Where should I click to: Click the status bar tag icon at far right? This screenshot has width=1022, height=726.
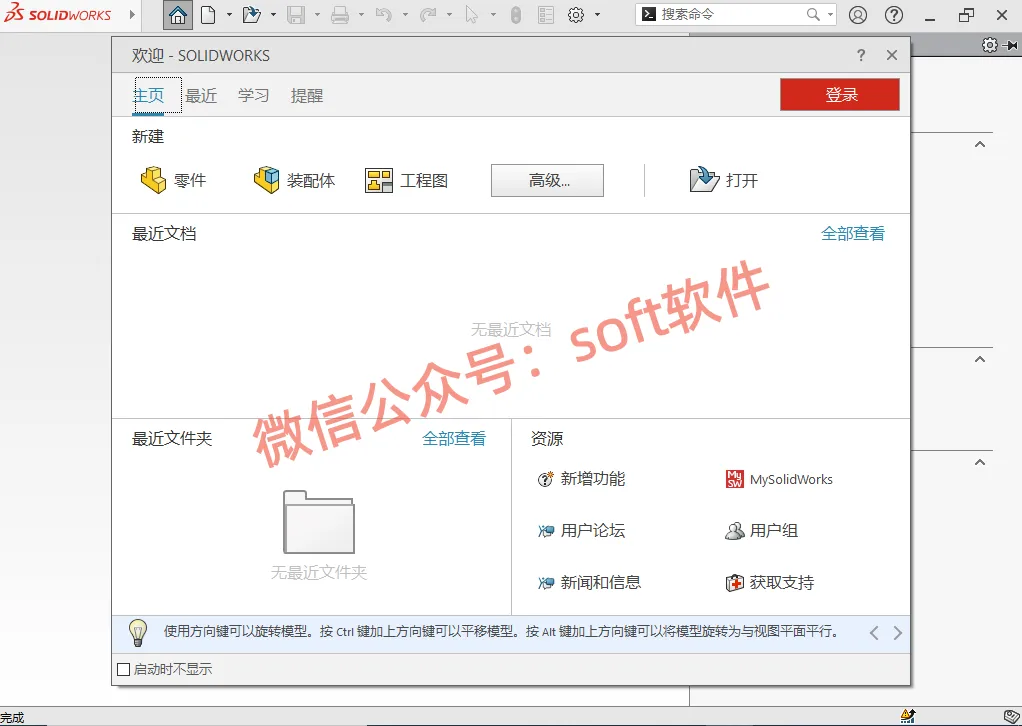[x=1012, y=716]
